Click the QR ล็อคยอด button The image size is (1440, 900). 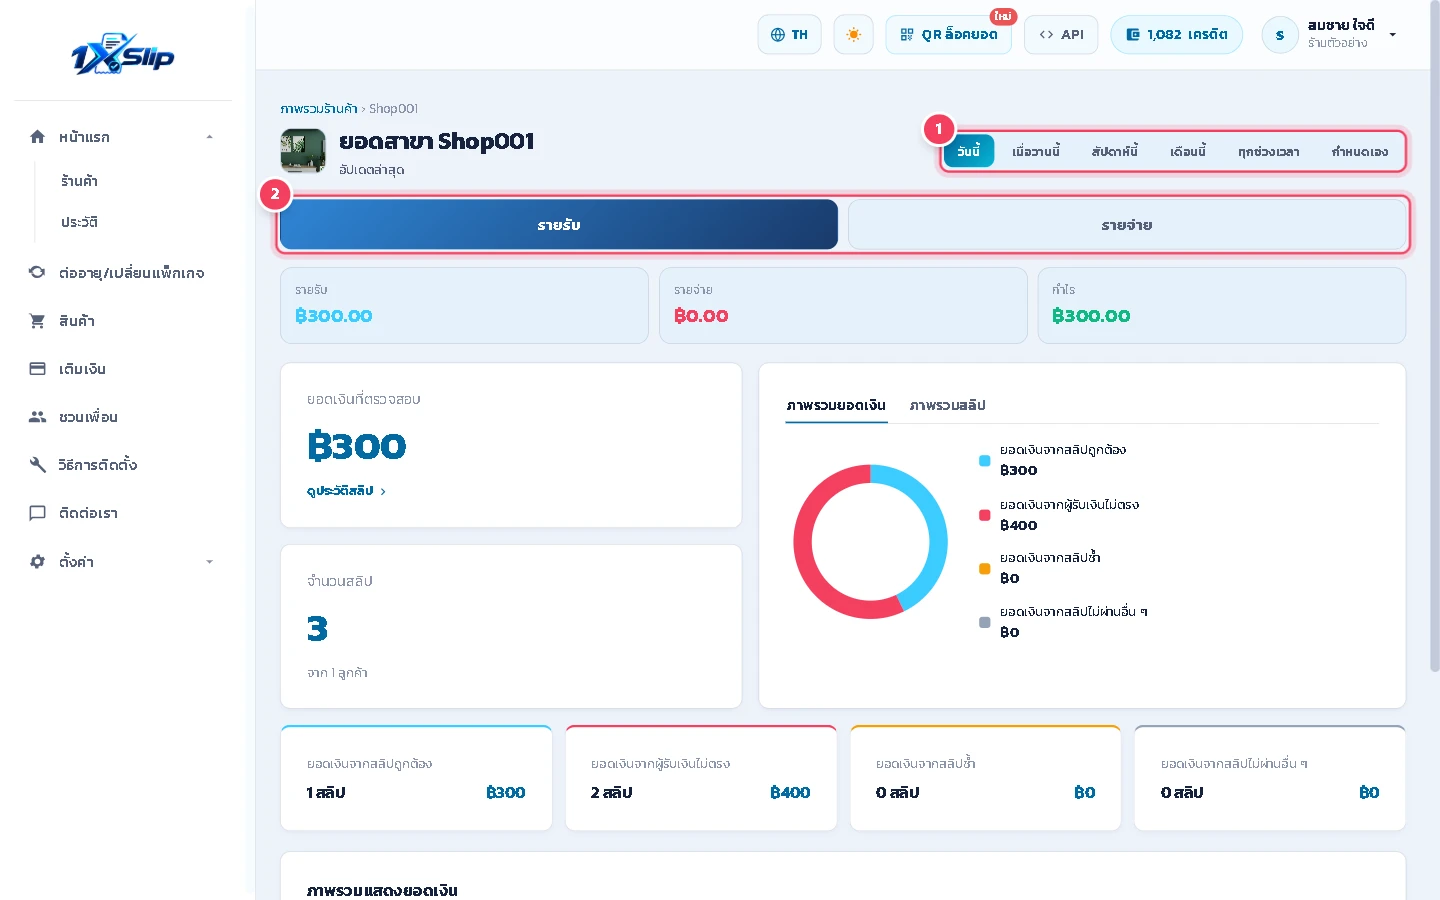pyautogui.click(x=948, y=35)
